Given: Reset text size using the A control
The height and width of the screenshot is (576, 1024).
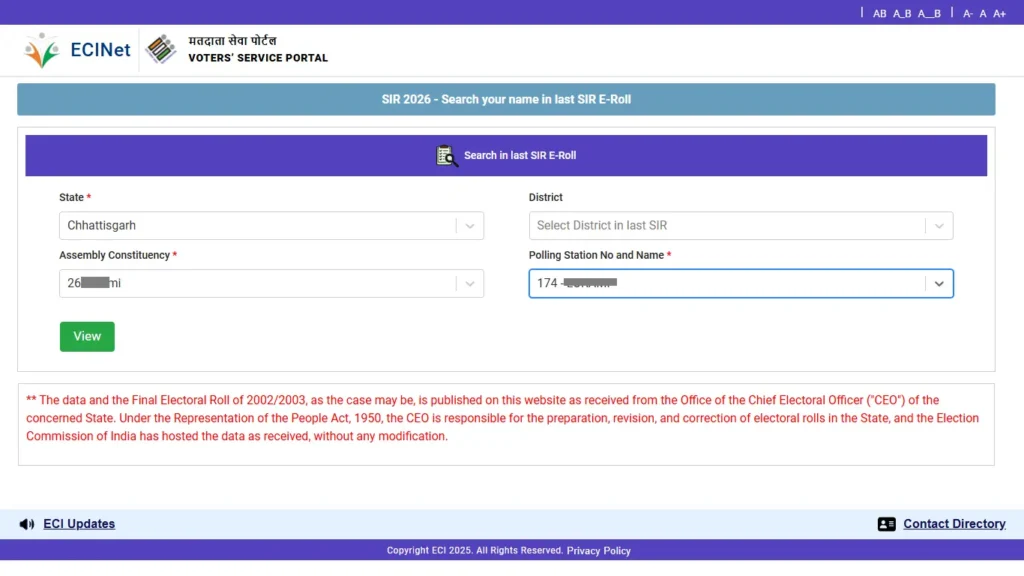Looking at the screenshot, I should (x=983, y=13).
